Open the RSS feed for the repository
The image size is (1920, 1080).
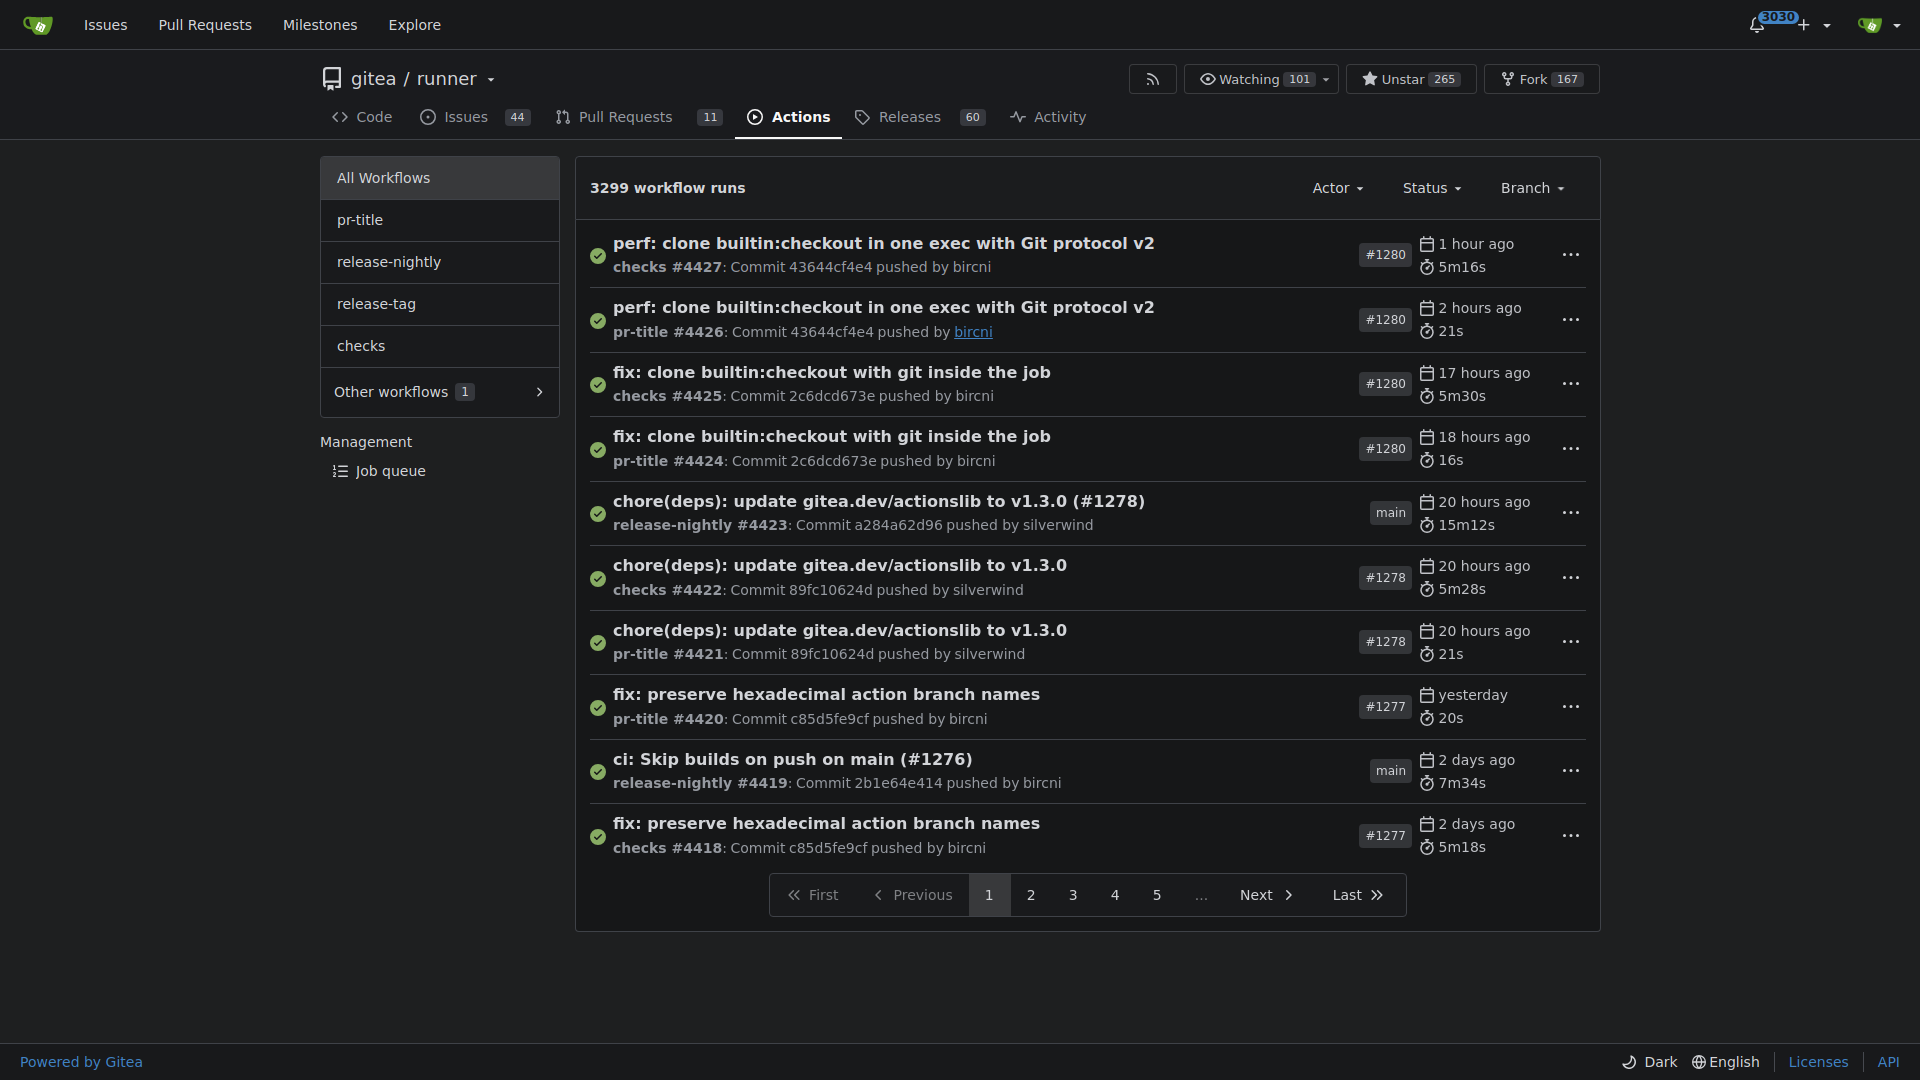click(1152, 79)
